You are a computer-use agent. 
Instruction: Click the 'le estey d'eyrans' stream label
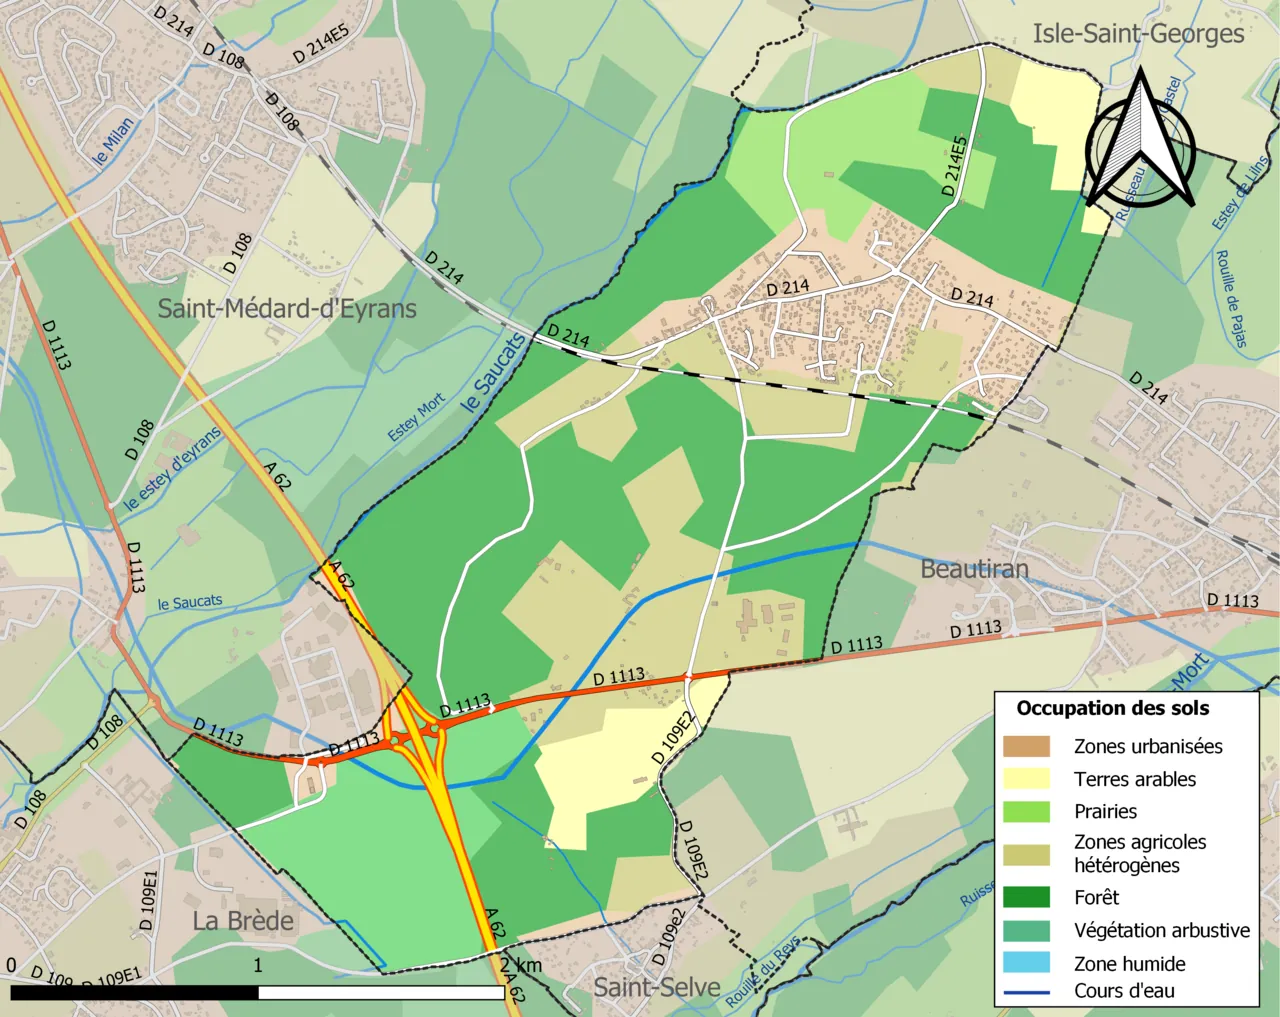click(173, 469)
